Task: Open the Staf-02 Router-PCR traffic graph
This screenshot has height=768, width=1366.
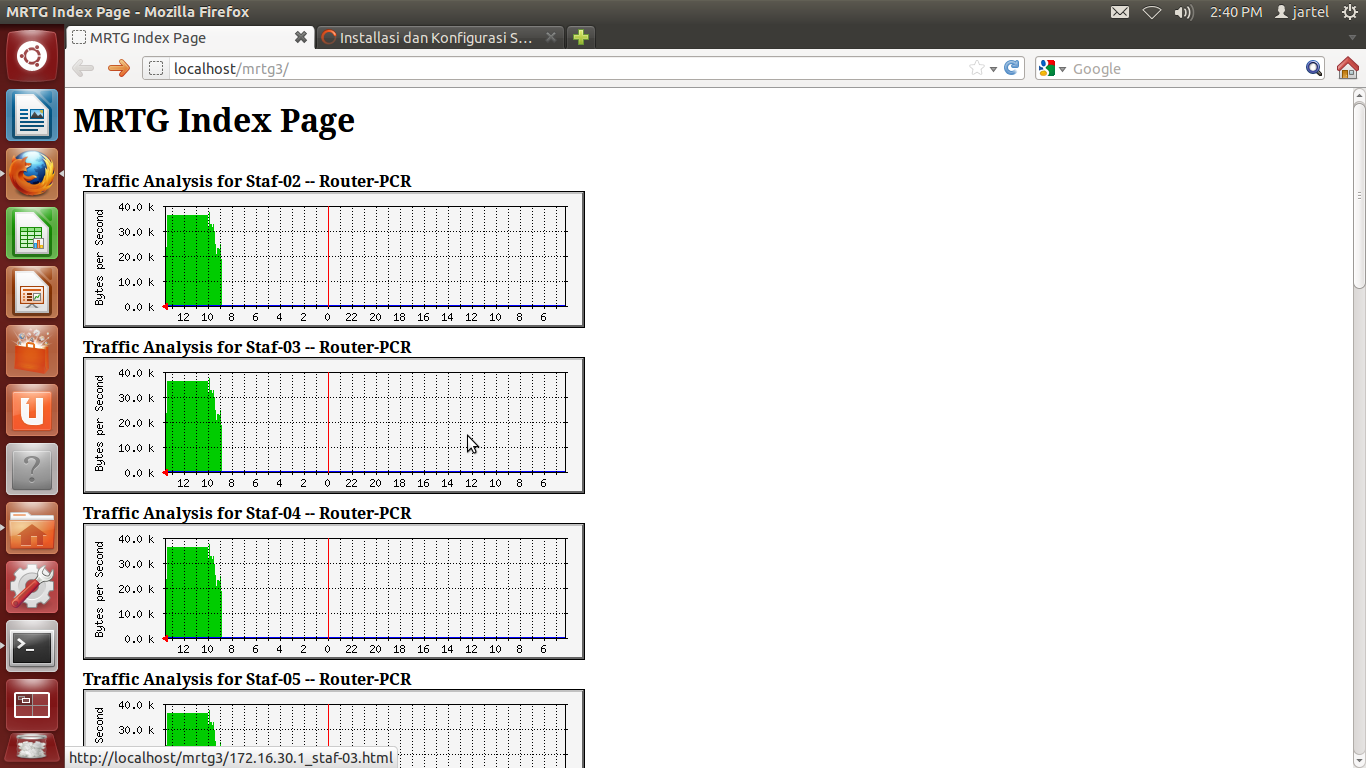Action: tap(334, 259)
